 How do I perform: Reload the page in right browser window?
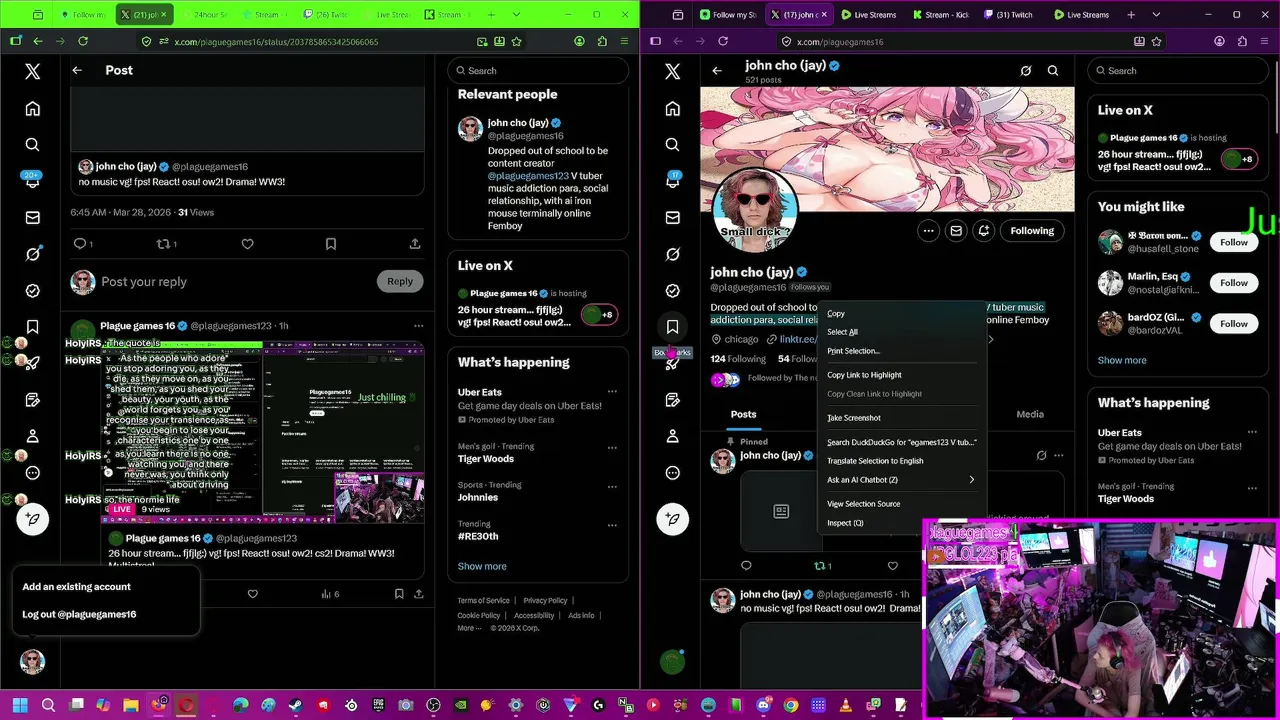tap(723, 41)
